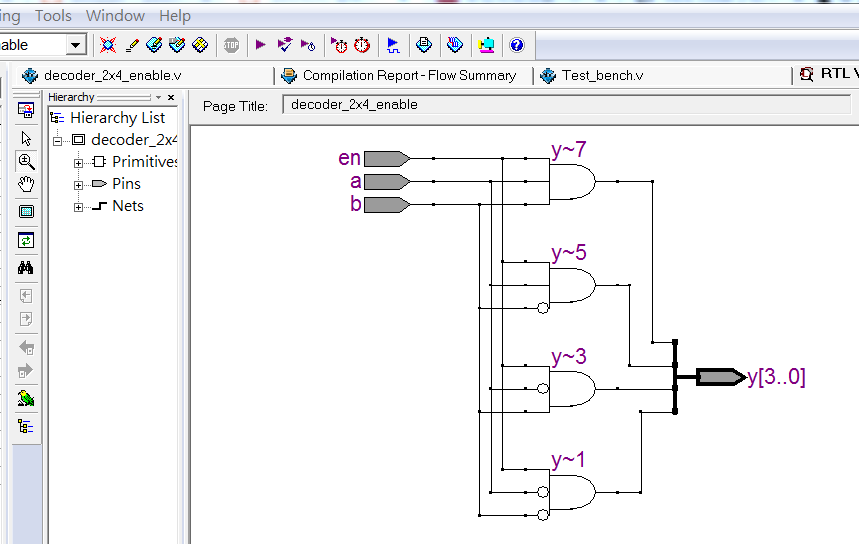Select the en input pin in schematic
The height and width of the screenshot is (544, 859).
coord(387,158)
